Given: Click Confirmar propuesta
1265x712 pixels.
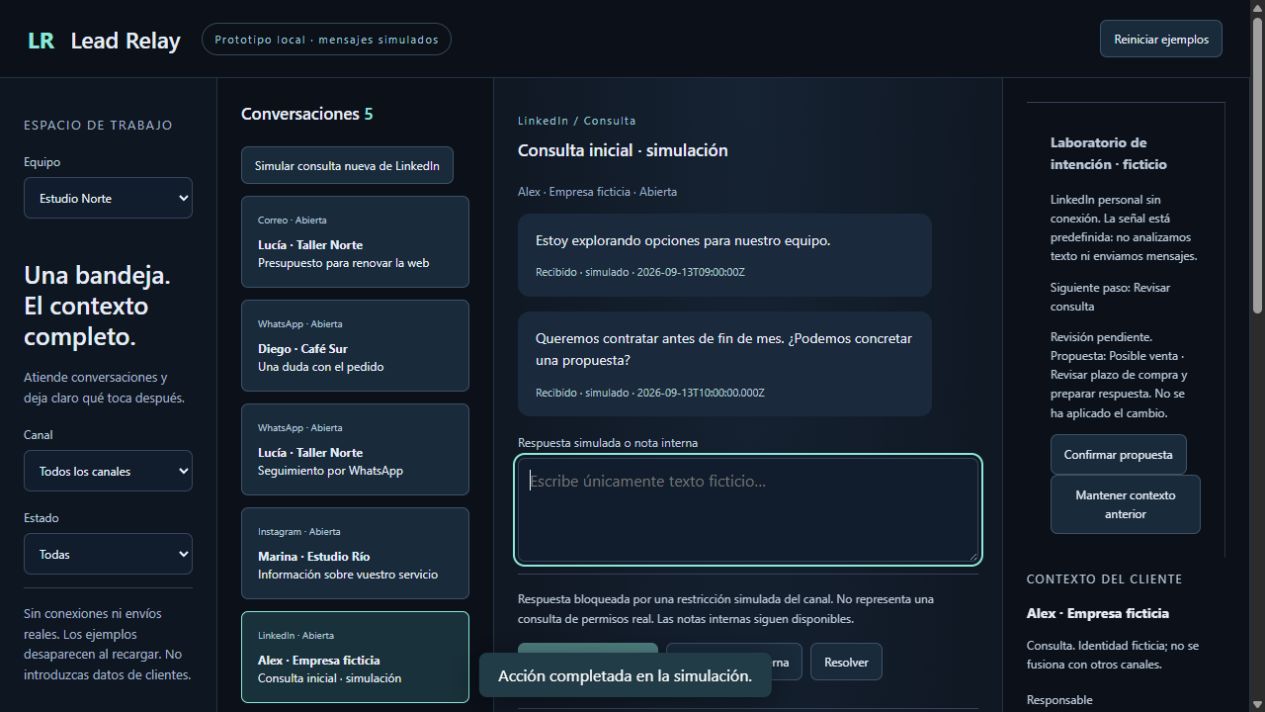Looking at the screenshot, I should (x=1118, y=454).
